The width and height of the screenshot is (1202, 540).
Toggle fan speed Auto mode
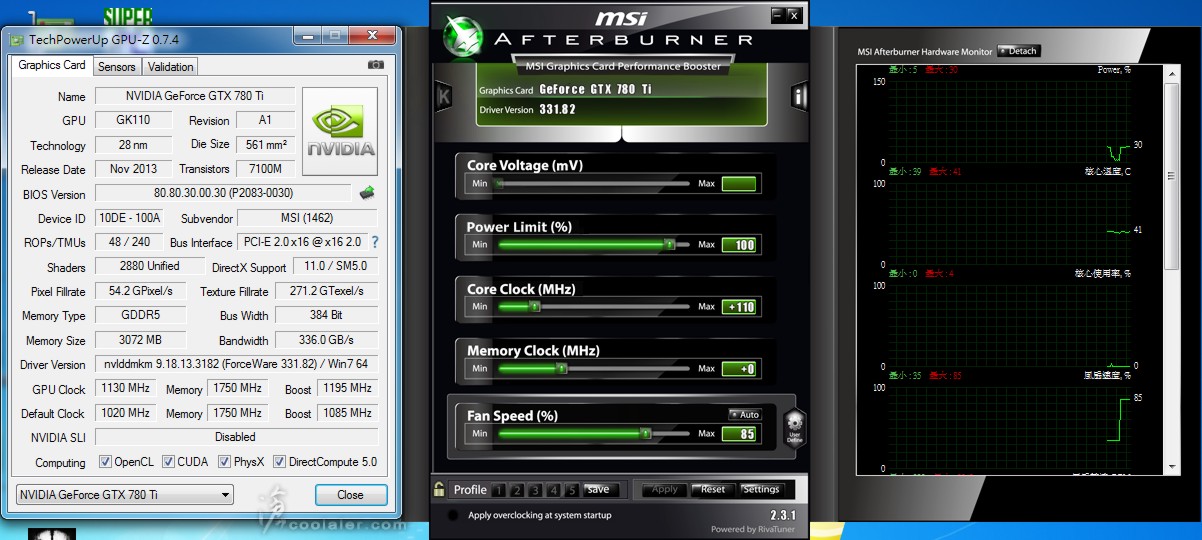(x=744, y=414)
